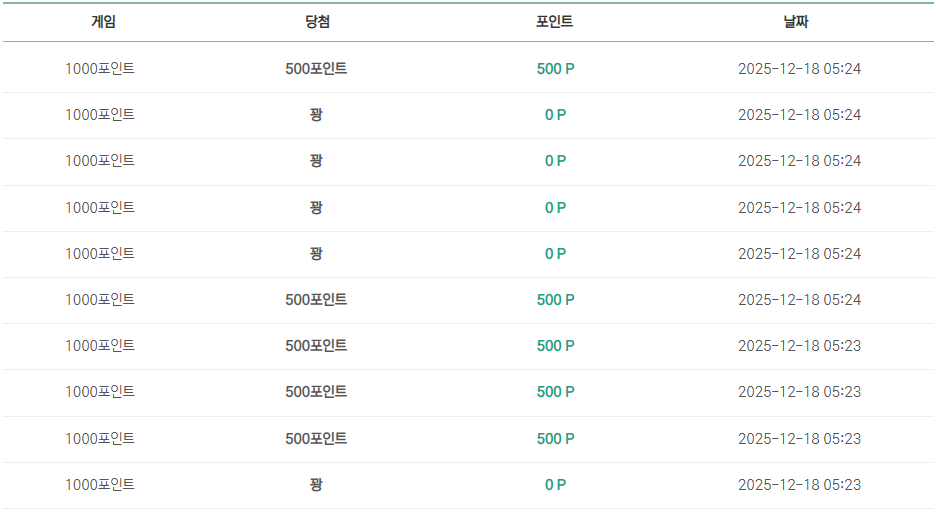Click the date cell of first row

coord(799,69)
